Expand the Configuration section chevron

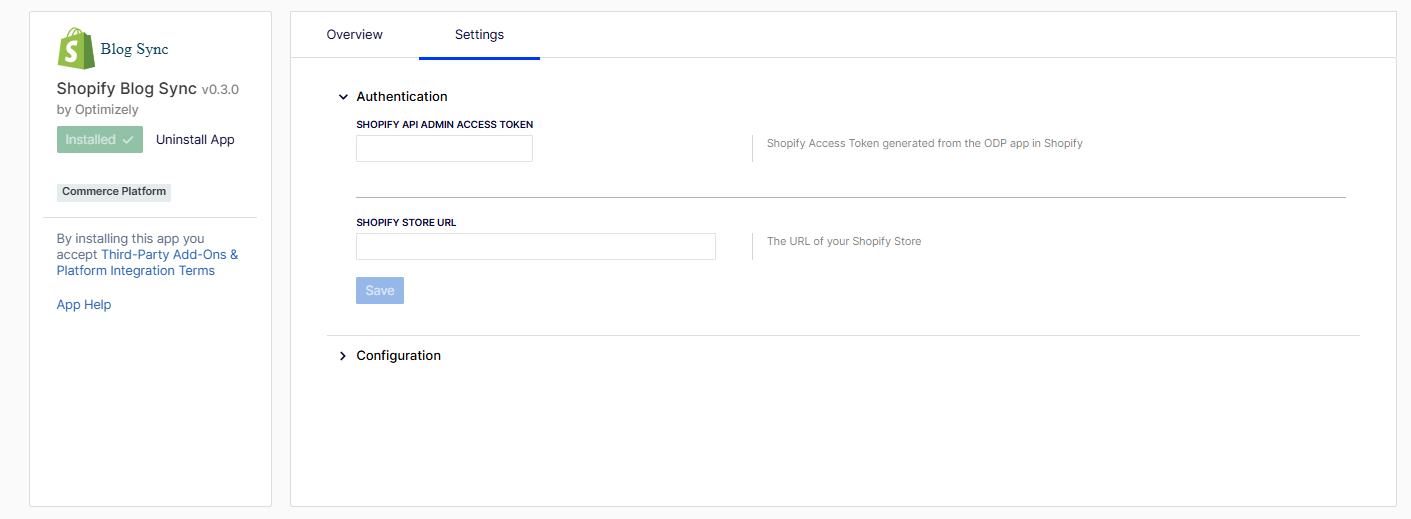coord(343,356)
